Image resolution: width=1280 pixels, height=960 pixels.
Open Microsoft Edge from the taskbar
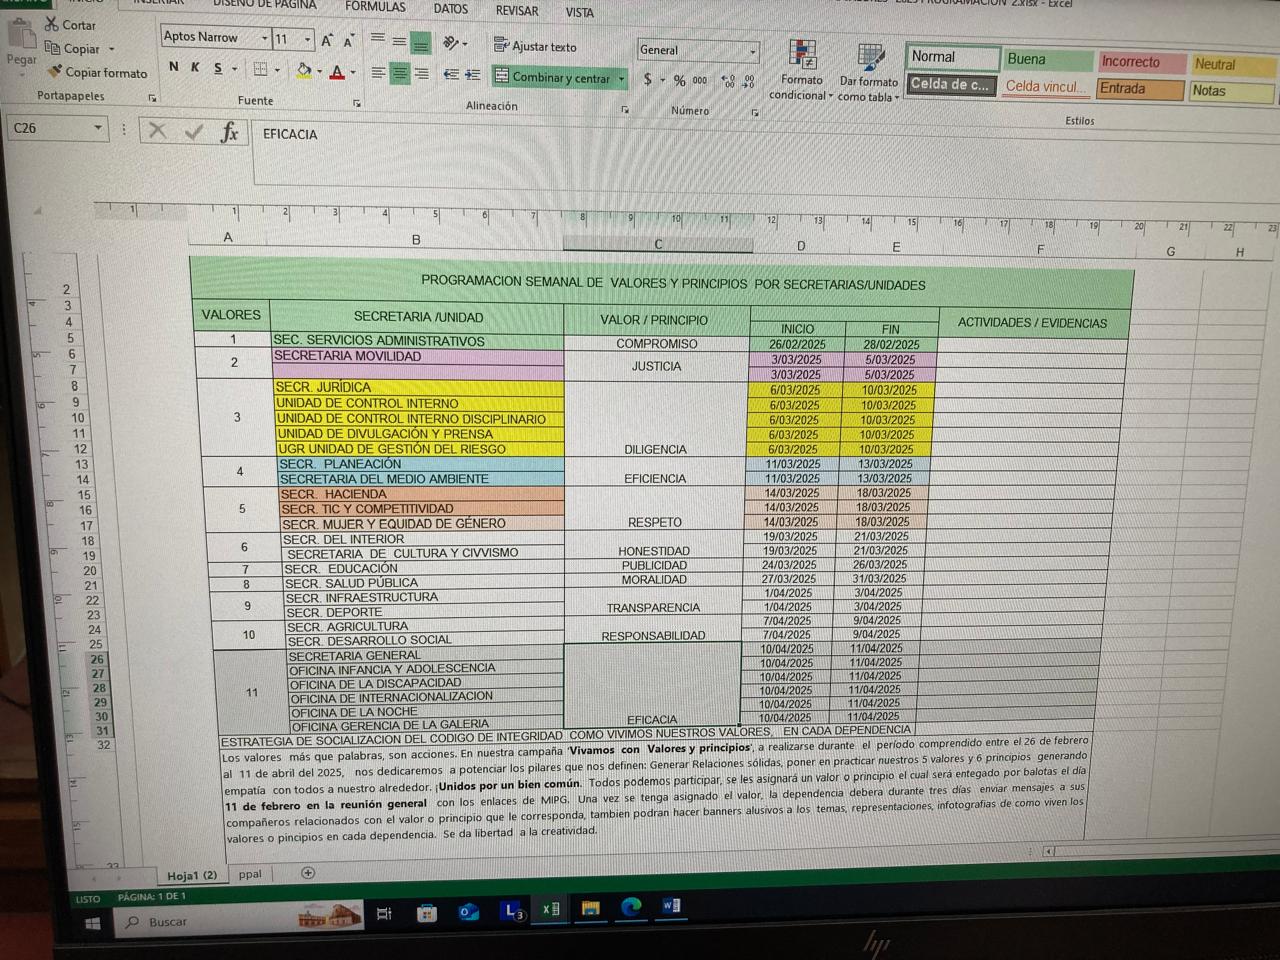coord(631,907)
